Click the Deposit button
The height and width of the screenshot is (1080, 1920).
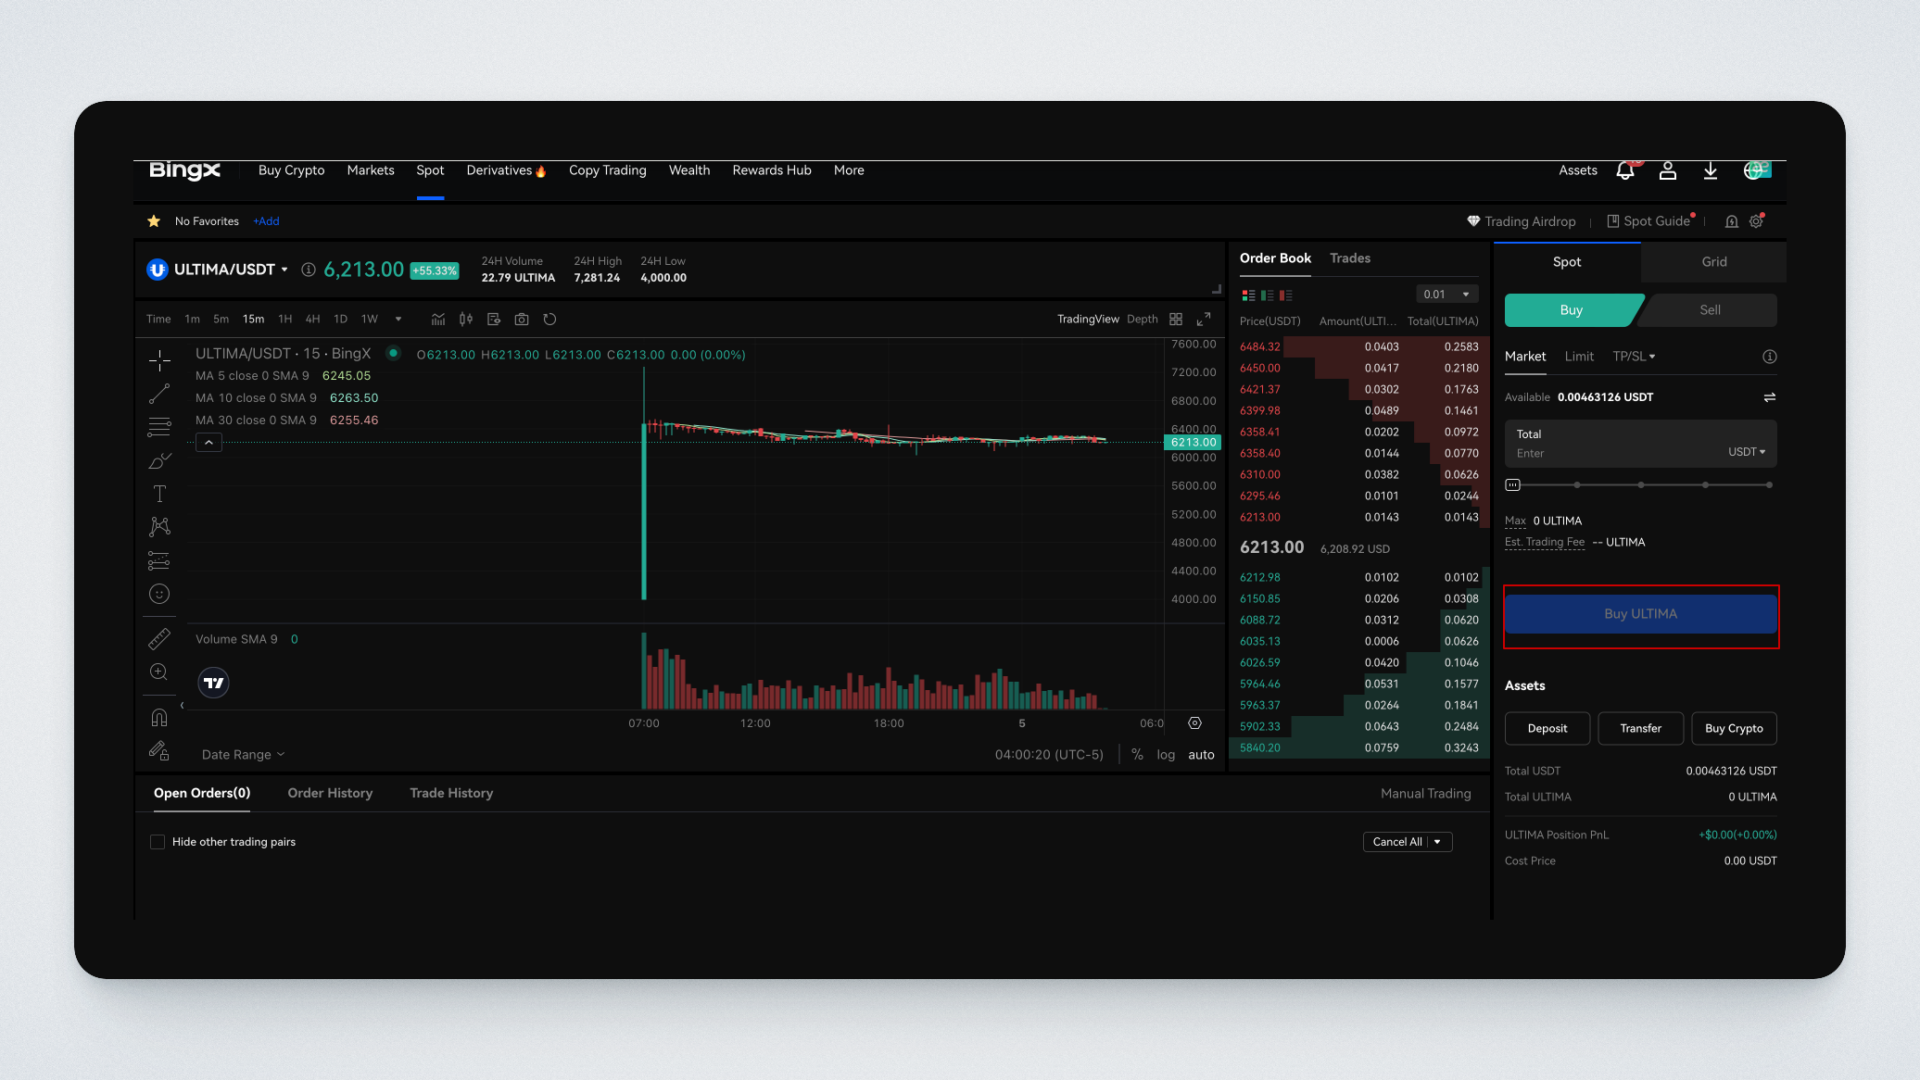click(1547, 728)
